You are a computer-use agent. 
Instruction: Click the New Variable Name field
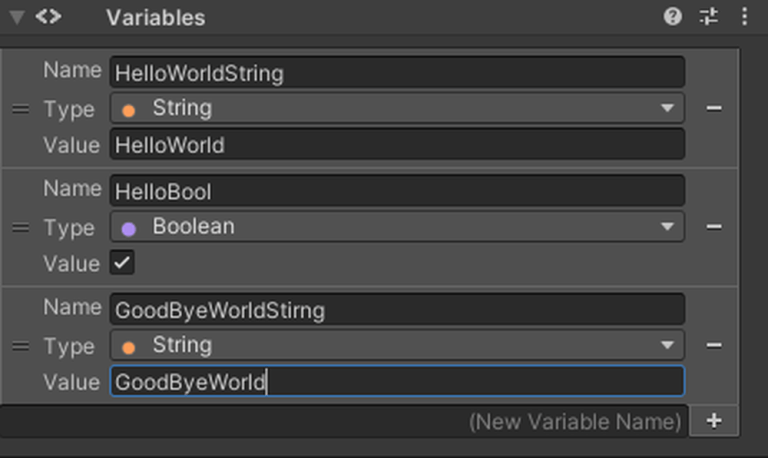point(344,421)
